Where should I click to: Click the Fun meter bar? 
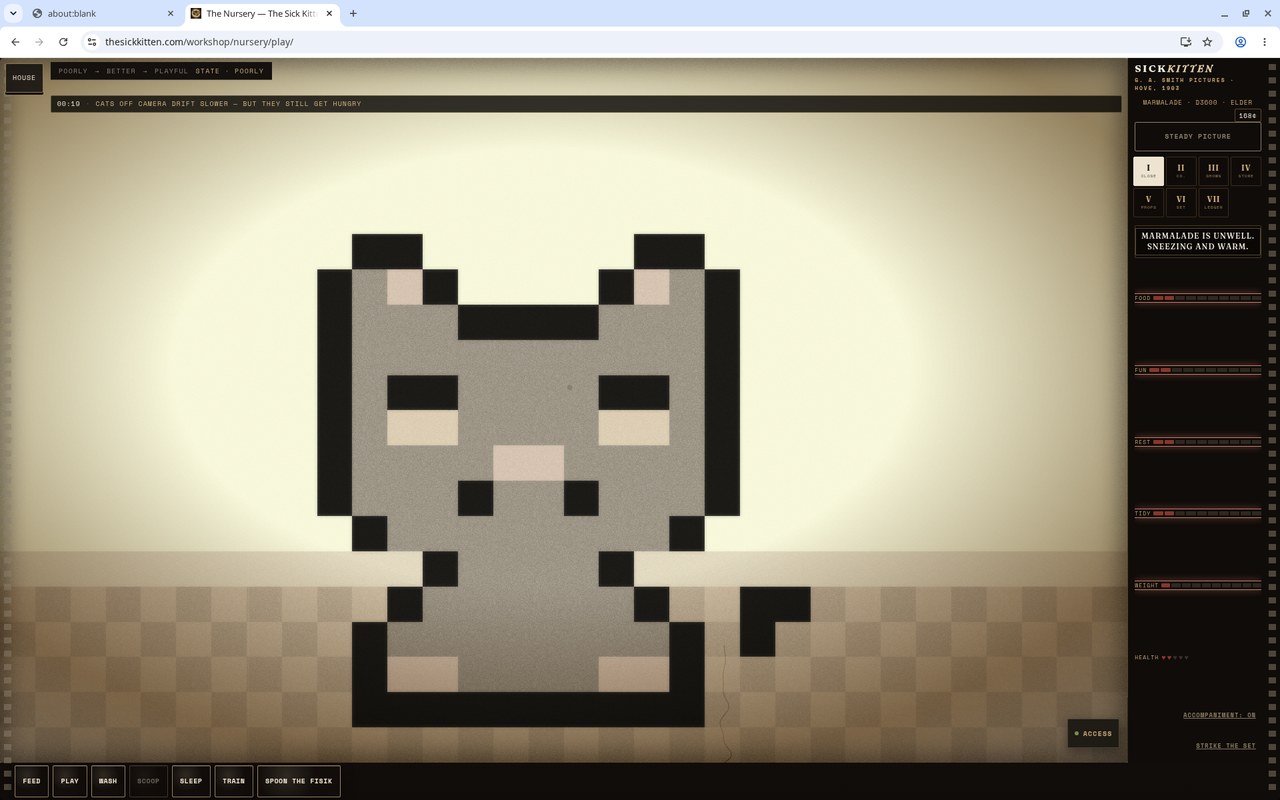[1197, 370]
